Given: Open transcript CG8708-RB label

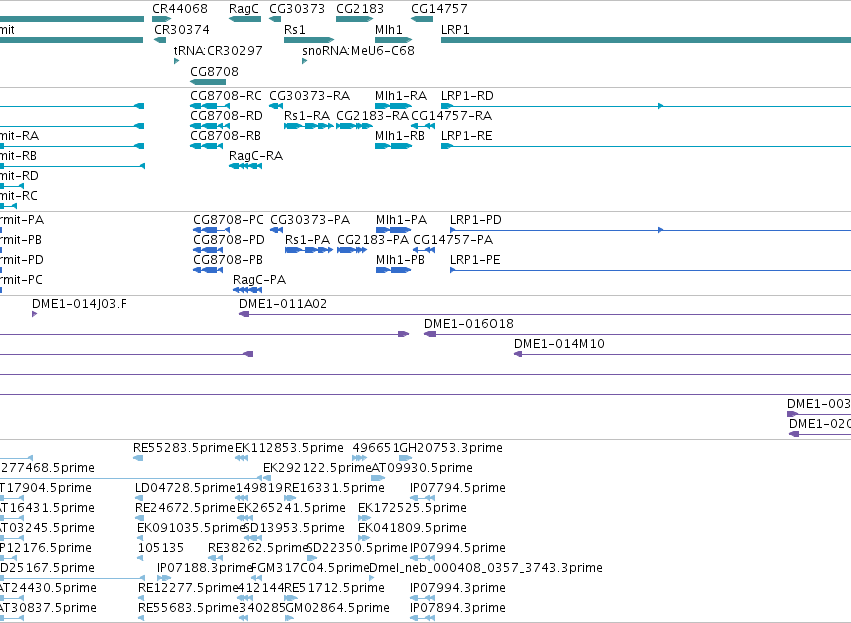Looking at the screenshot, I should (x=225, y=136).
